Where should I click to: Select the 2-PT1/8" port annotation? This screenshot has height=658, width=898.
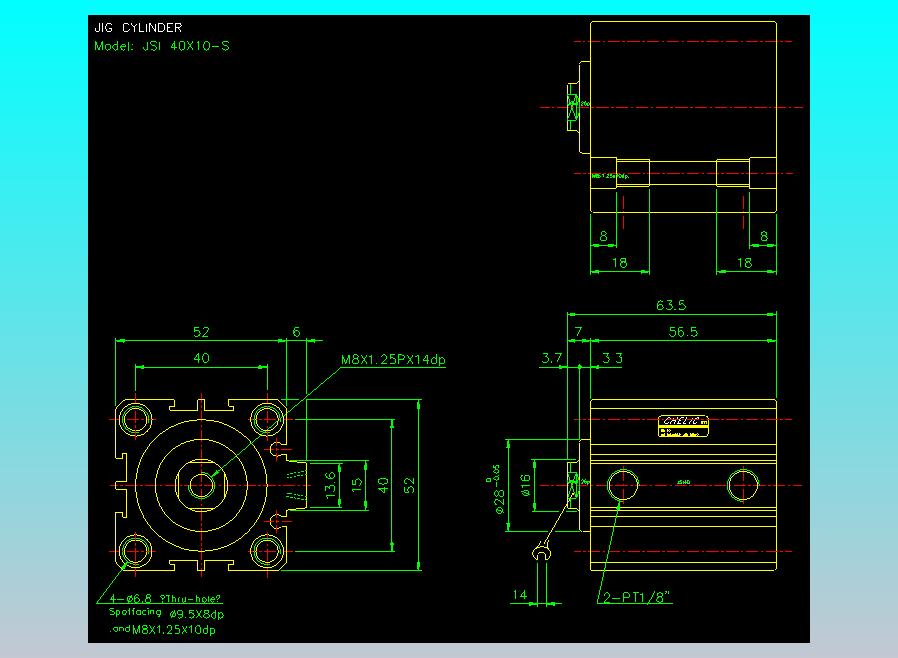click(x=637, y=597)
